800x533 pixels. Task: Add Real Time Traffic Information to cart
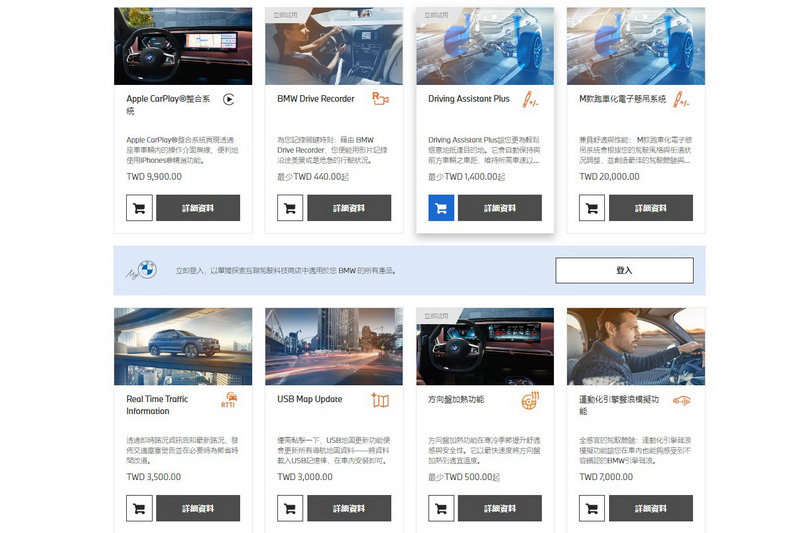139,508
